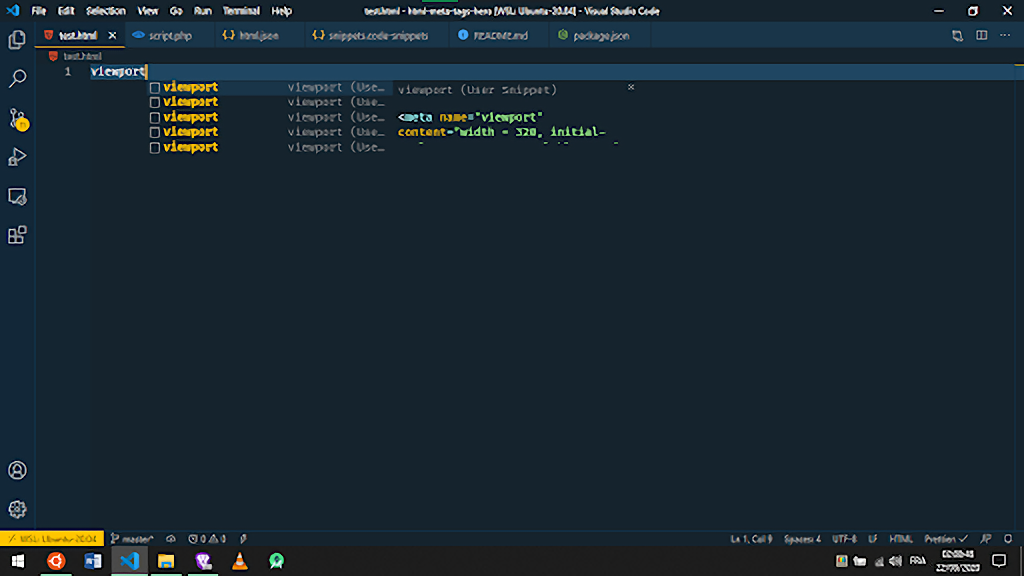Switch to the snippets.code-snippets tab
Viewport: 1024px width, 576px height.
377,35
